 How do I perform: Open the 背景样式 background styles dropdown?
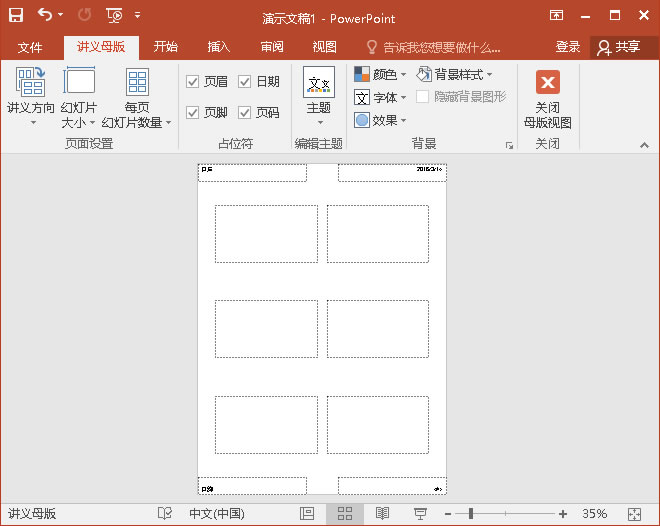click(x=455, y=75)
